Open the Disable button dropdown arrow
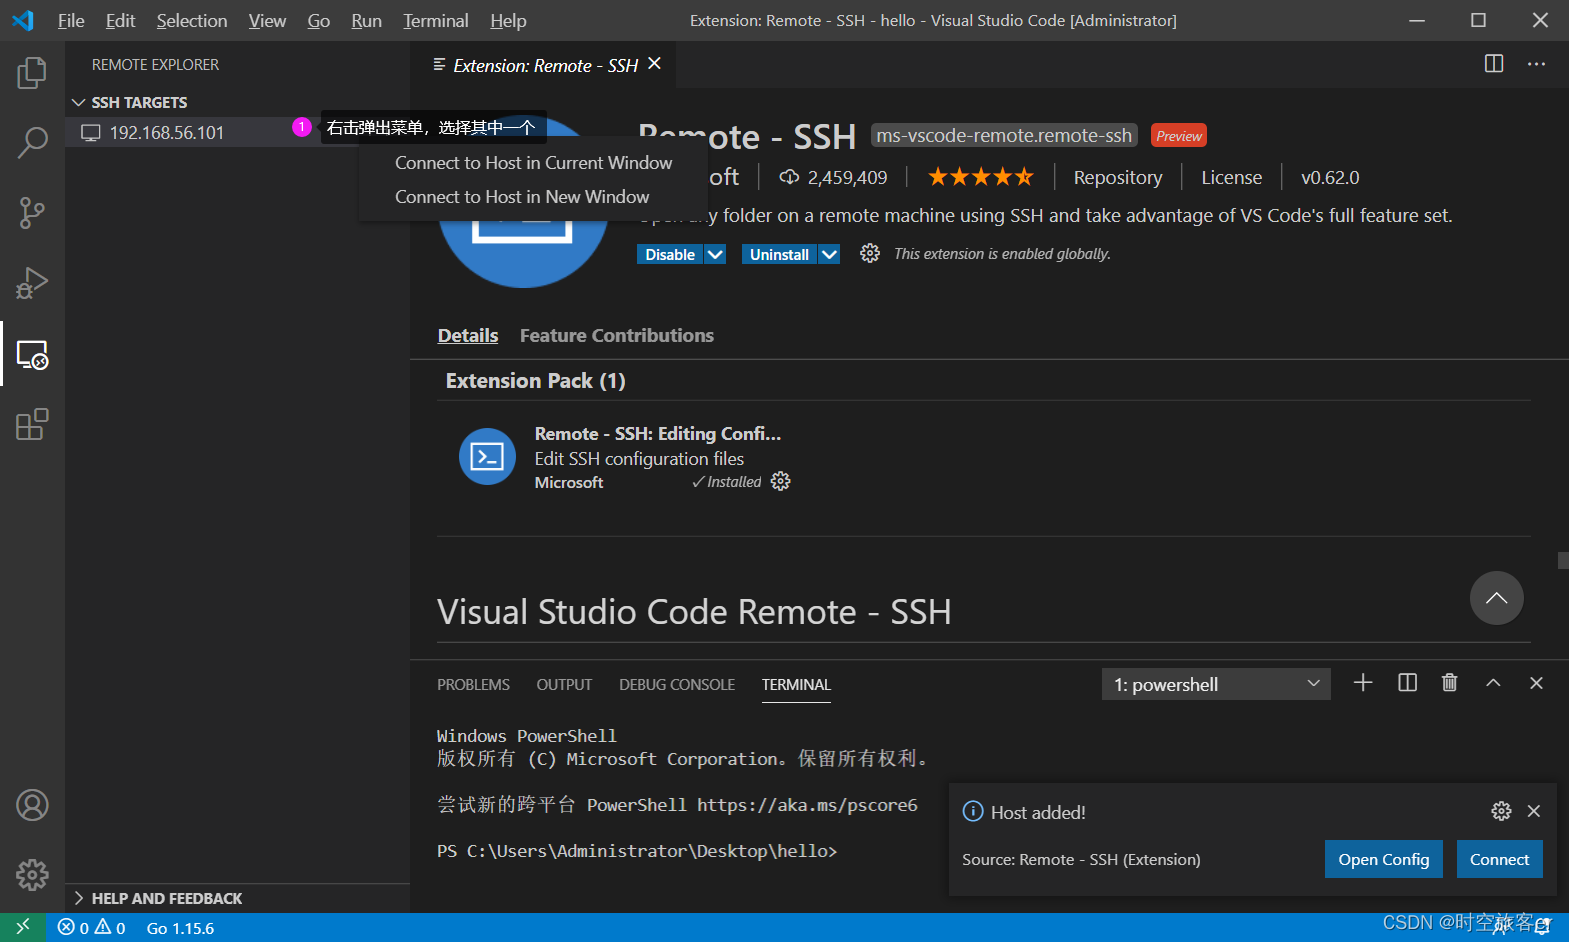This screenshot has height=942, width=1569. 715,254
